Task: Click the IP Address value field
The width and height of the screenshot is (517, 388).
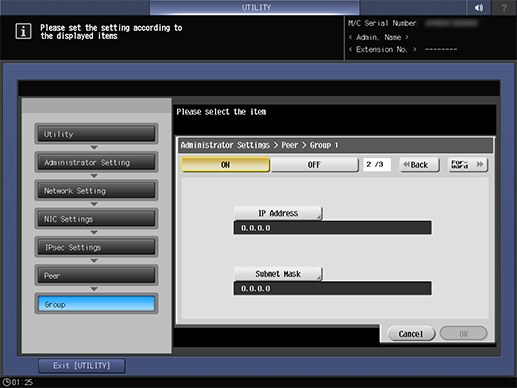Action: [x=332, y=228]
